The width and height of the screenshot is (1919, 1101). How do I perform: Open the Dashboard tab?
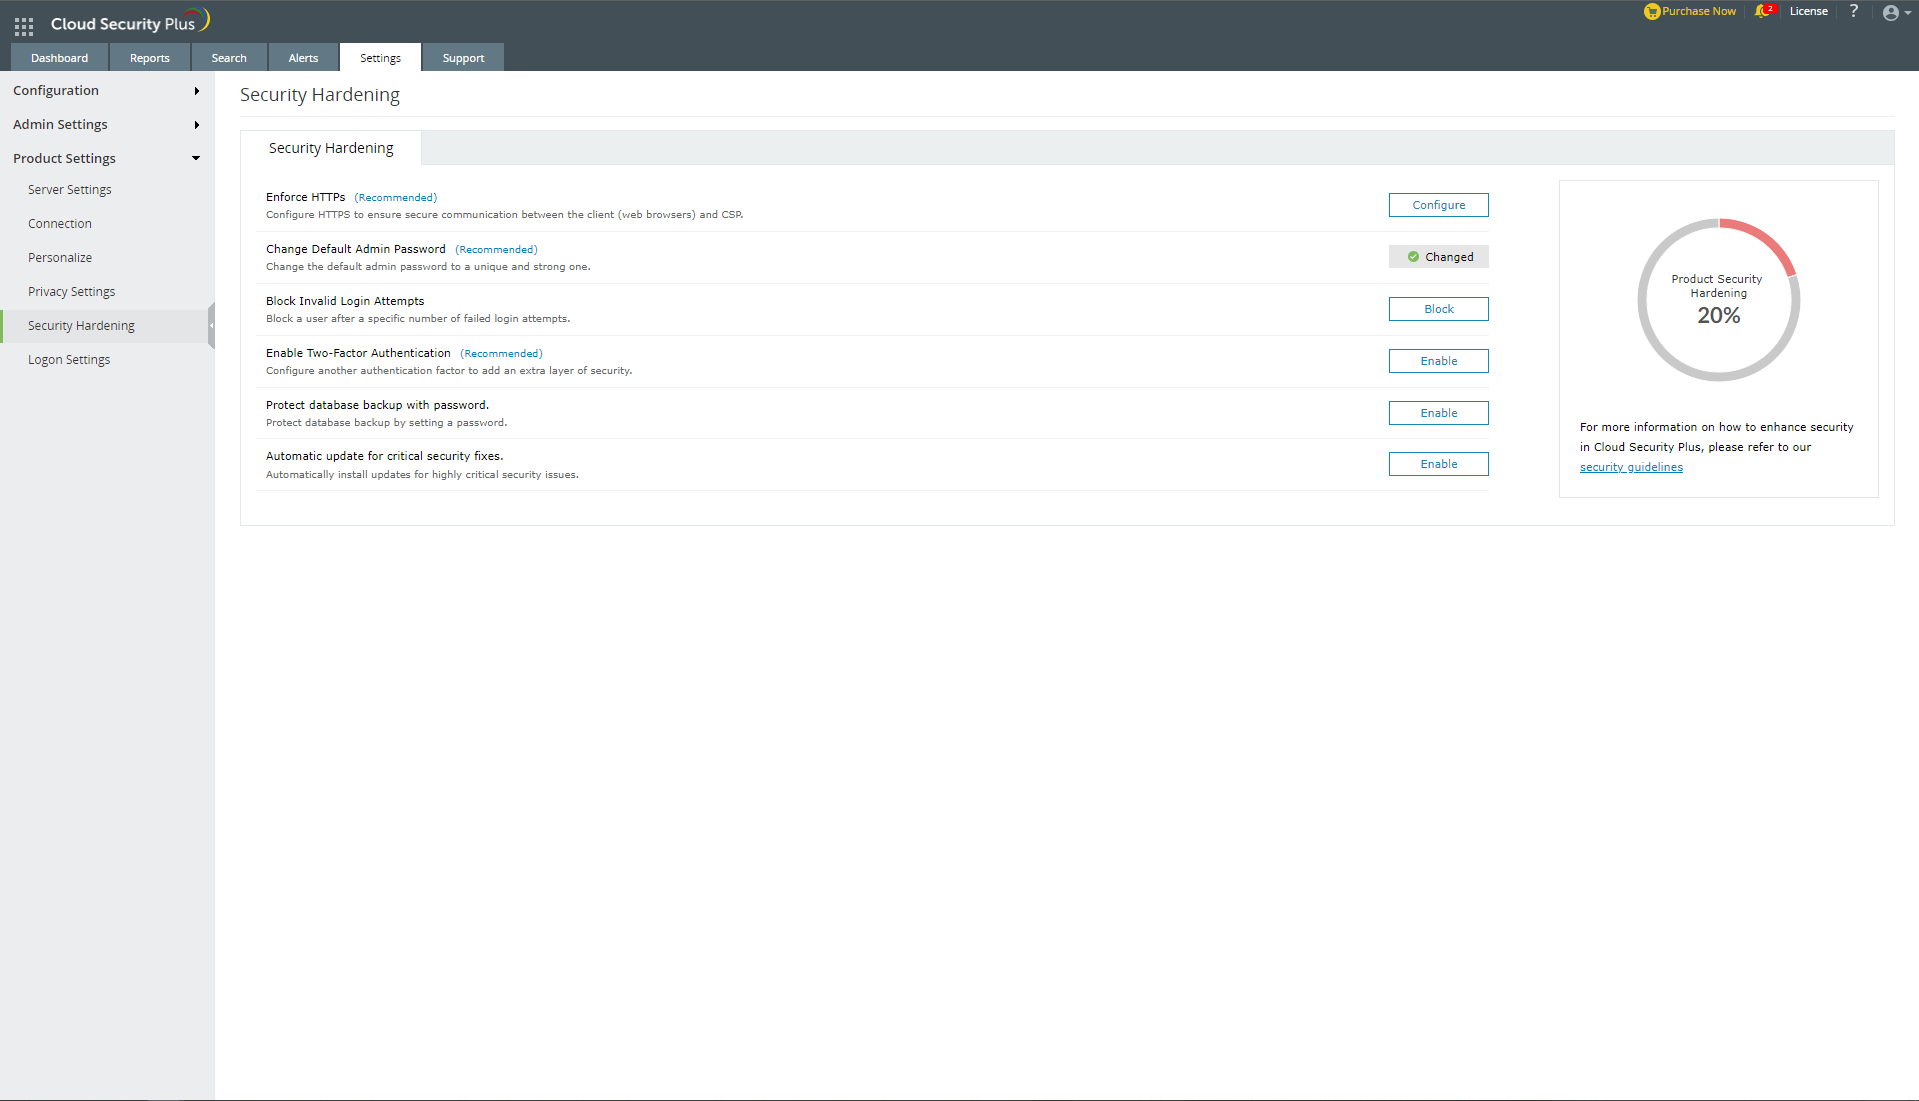click(60, 58)
